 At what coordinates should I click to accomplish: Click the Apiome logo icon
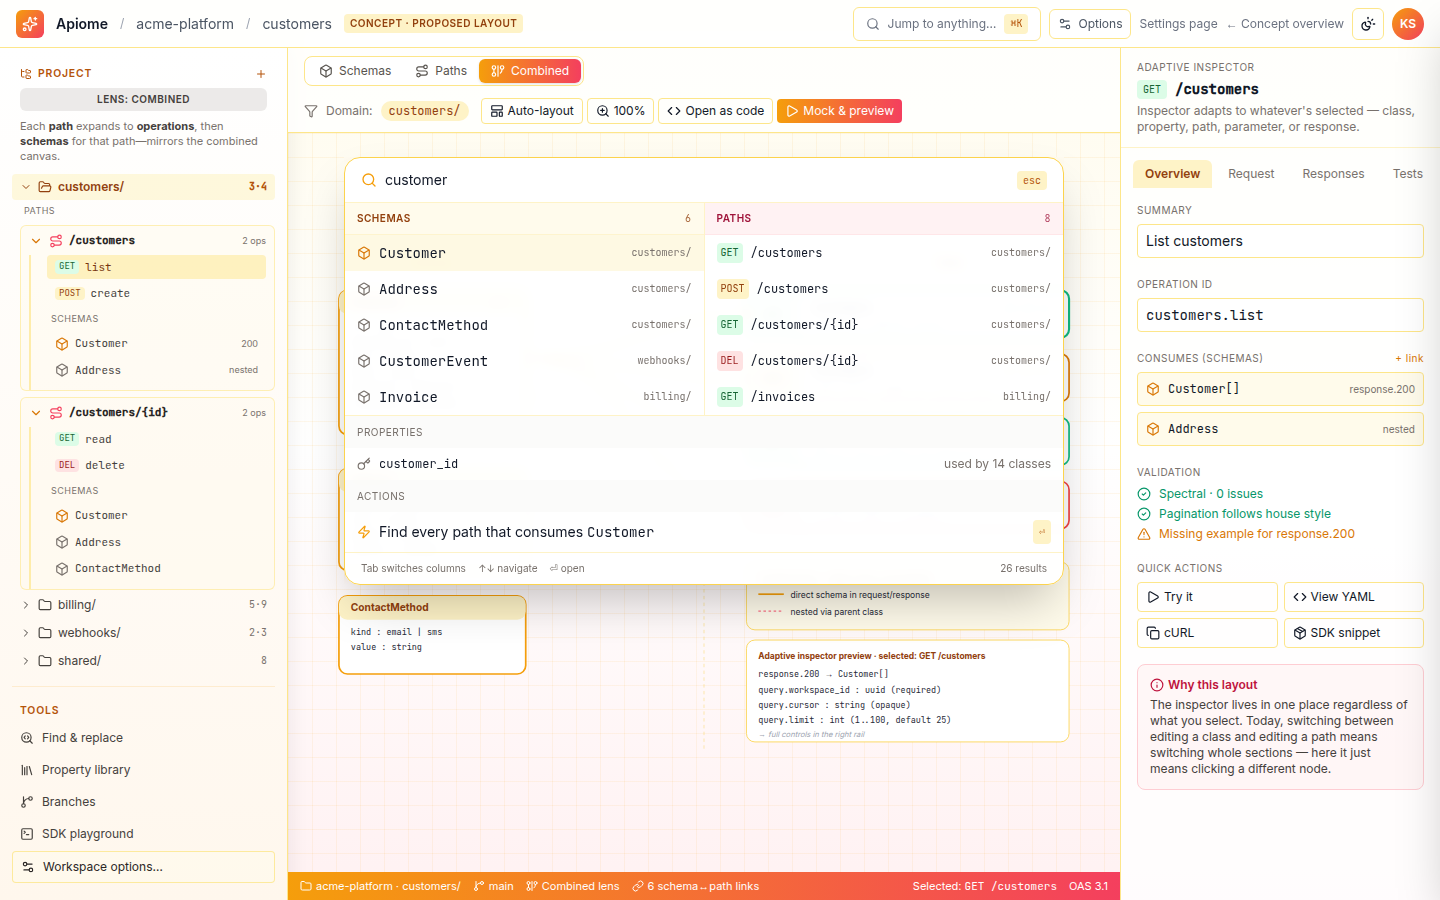30,24
